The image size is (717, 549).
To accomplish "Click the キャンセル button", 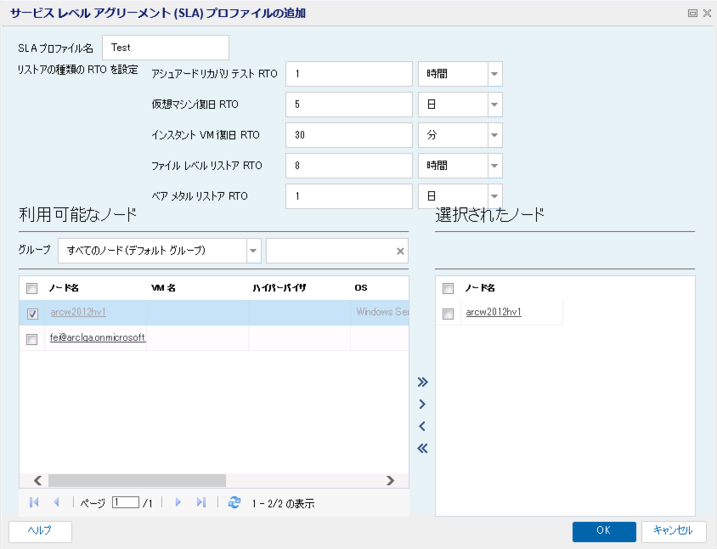I will tap(673, 531).
